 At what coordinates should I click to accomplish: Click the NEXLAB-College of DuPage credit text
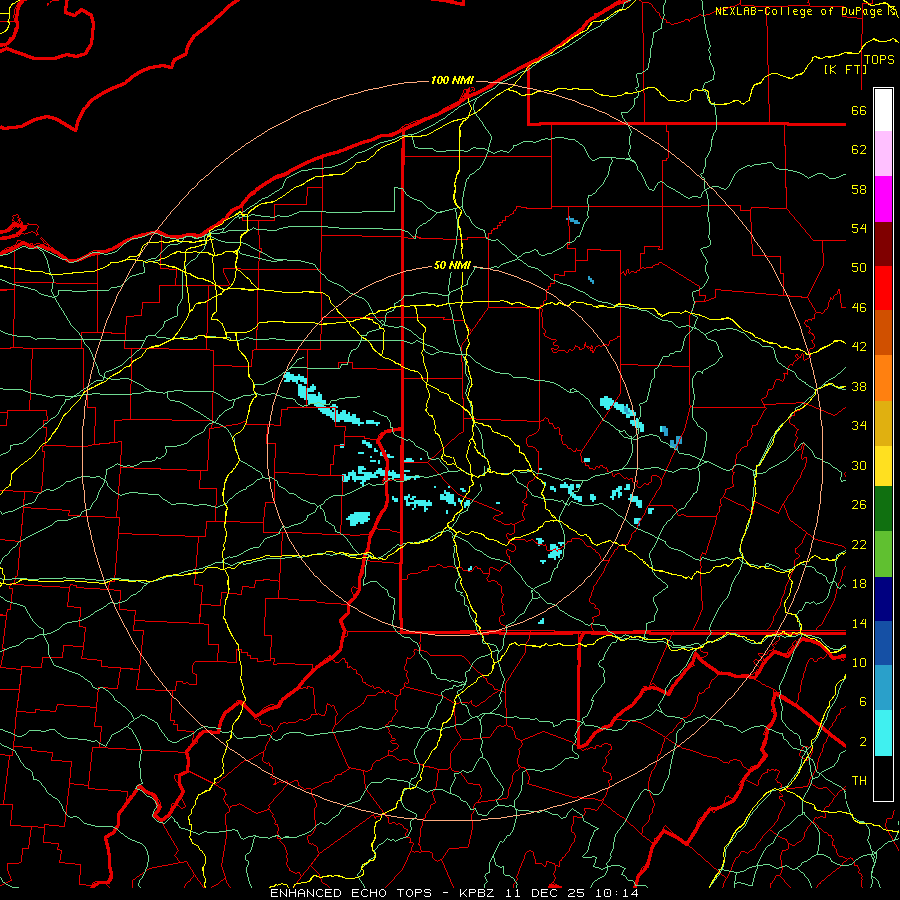pyautogui.click(x=800, y=11)
